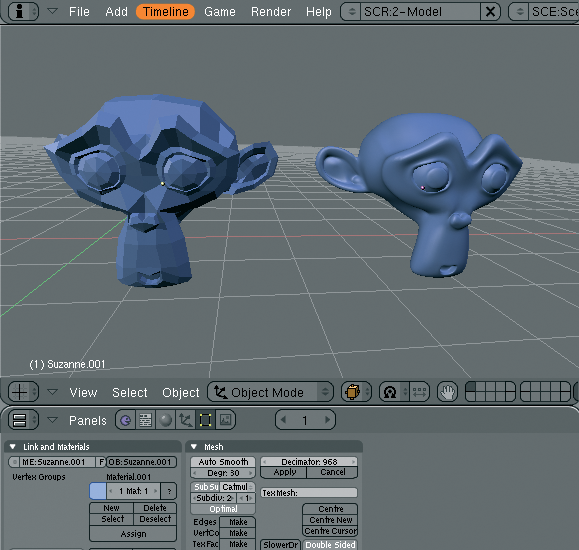The height and width of the screenshot is (550, 579).
Task: Open the Game menu
Action: click(x=220, y=12)
